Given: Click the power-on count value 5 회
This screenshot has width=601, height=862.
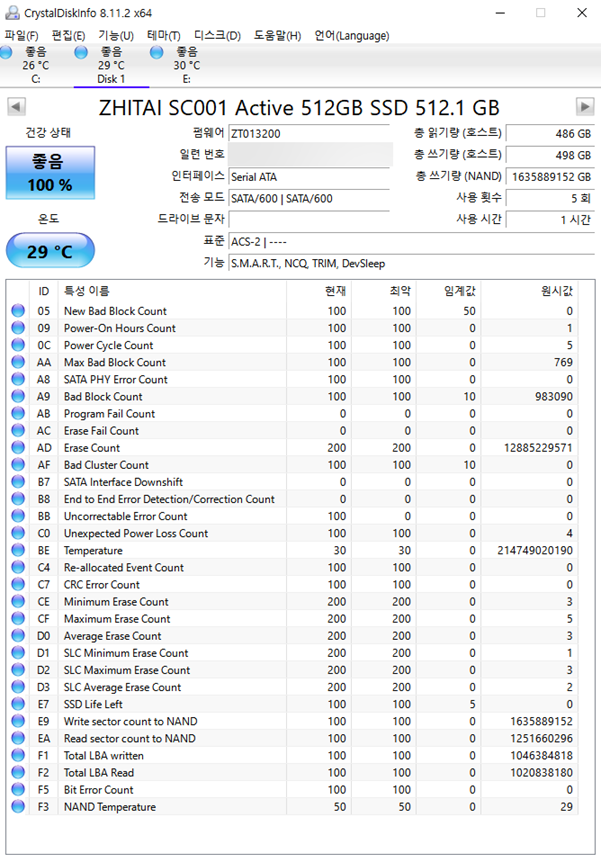Looking at the screenshot, I should point(550,198).
